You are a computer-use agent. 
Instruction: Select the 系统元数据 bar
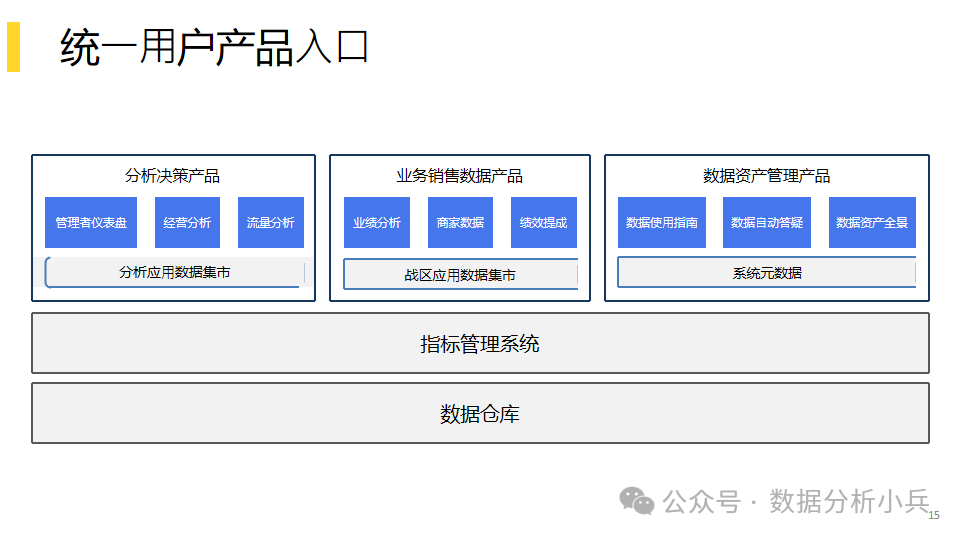[767, 272]
